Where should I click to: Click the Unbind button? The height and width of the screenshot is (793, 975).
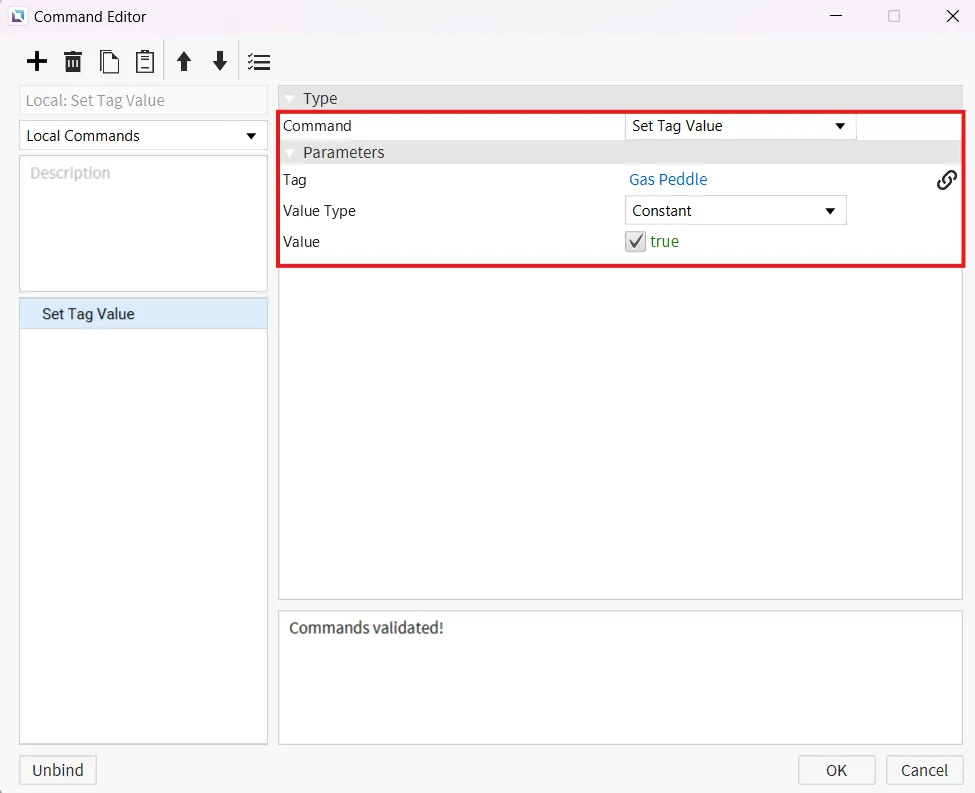point(58,770)
